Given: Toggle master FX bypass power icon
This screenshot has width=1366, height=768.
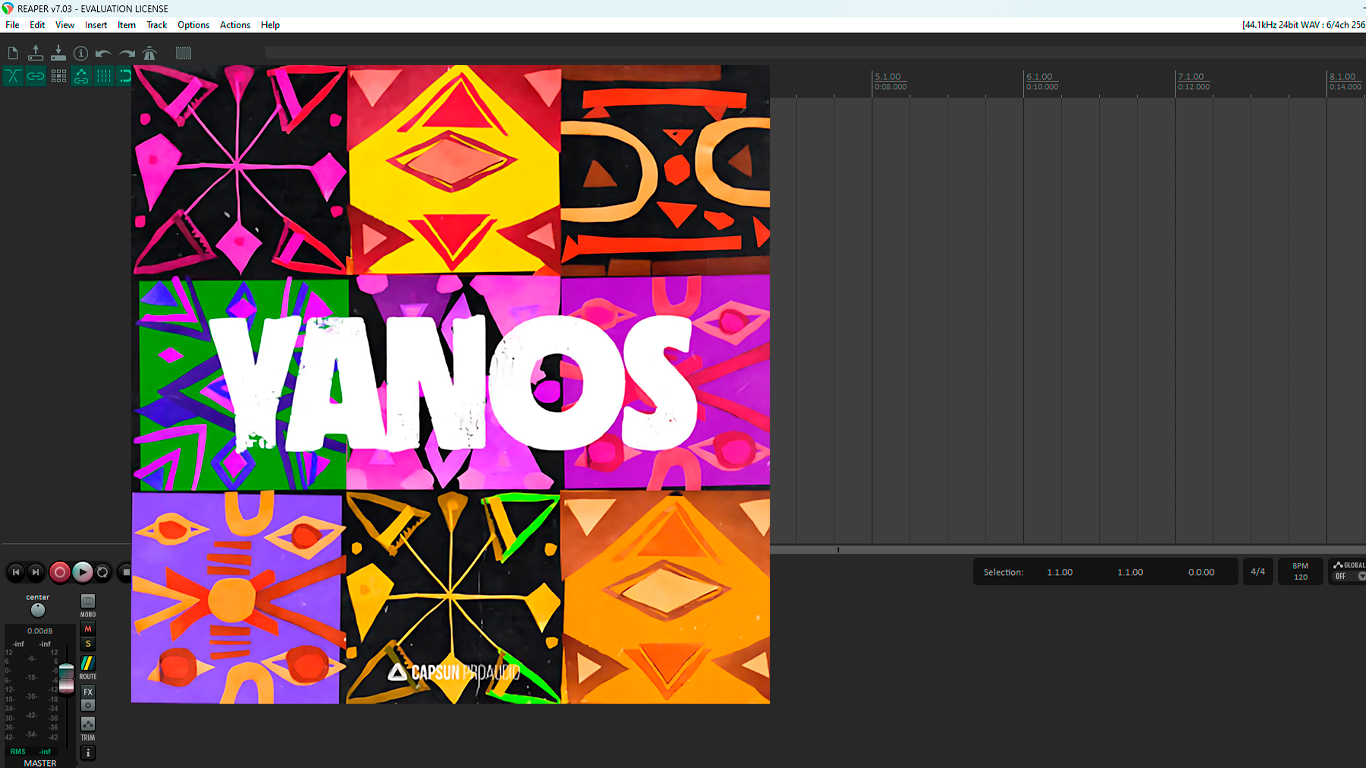Looking at the screenshot, I should (x=88, y=705).
